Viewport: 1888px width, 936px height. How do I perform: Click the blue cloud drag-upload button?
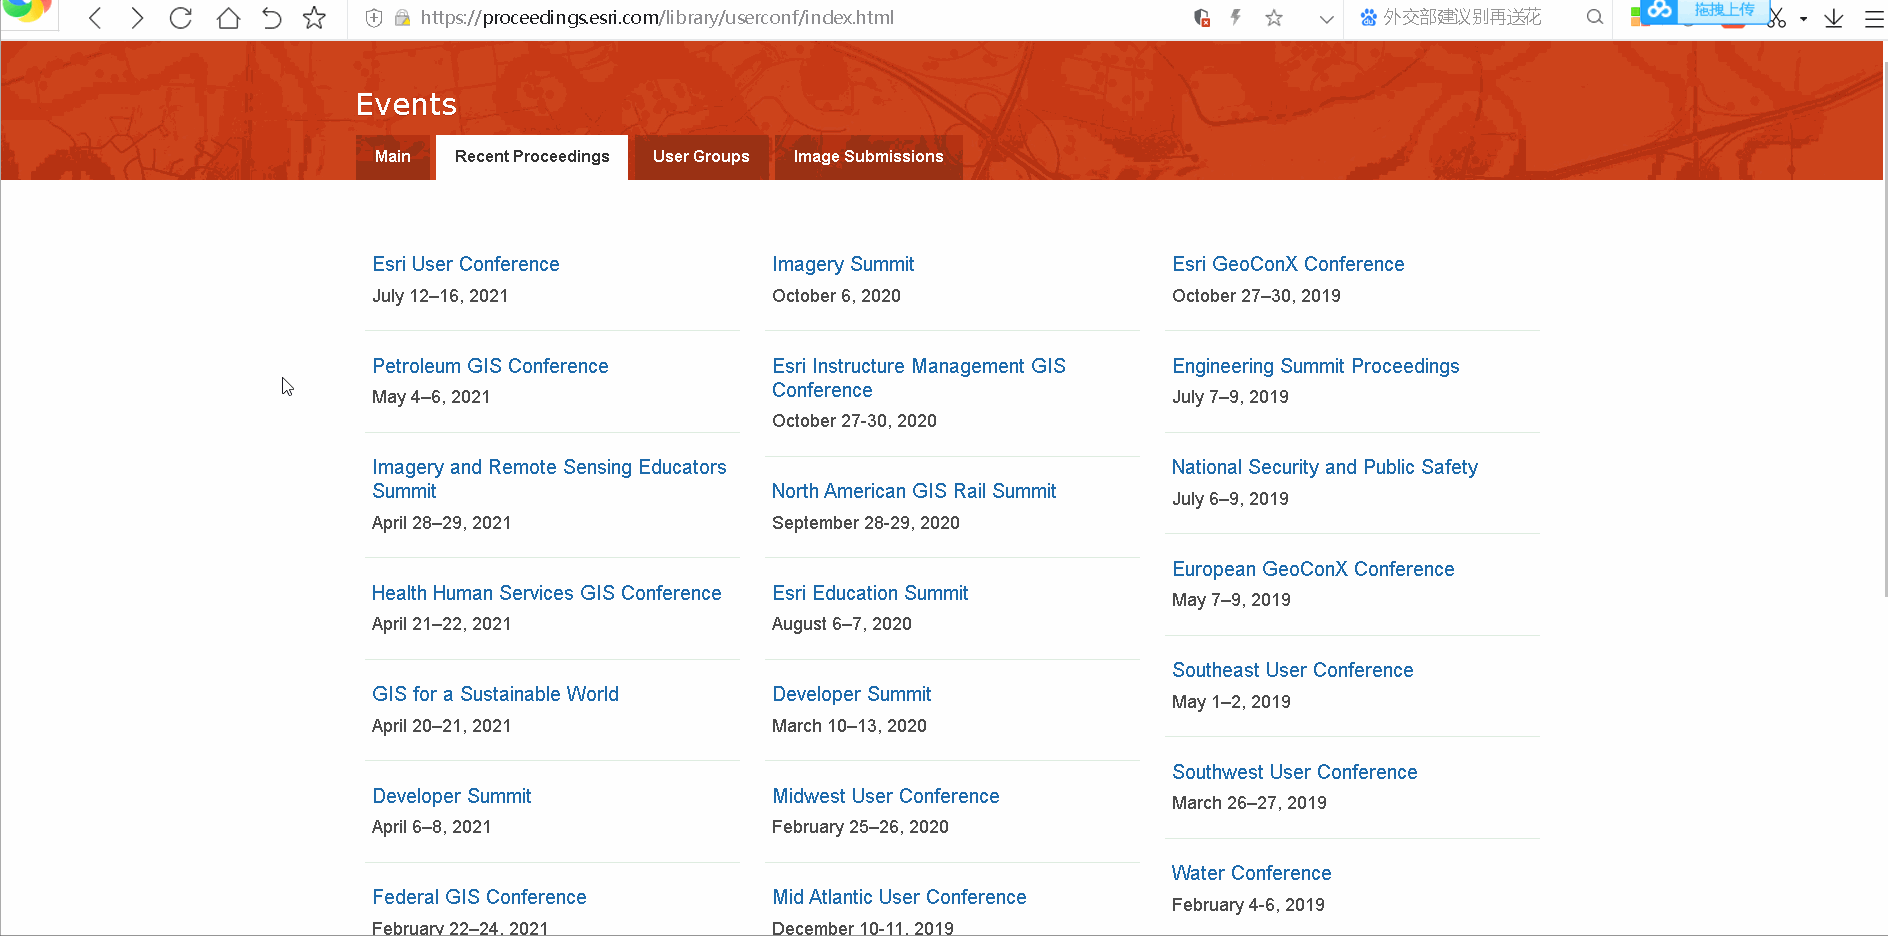1705,10
